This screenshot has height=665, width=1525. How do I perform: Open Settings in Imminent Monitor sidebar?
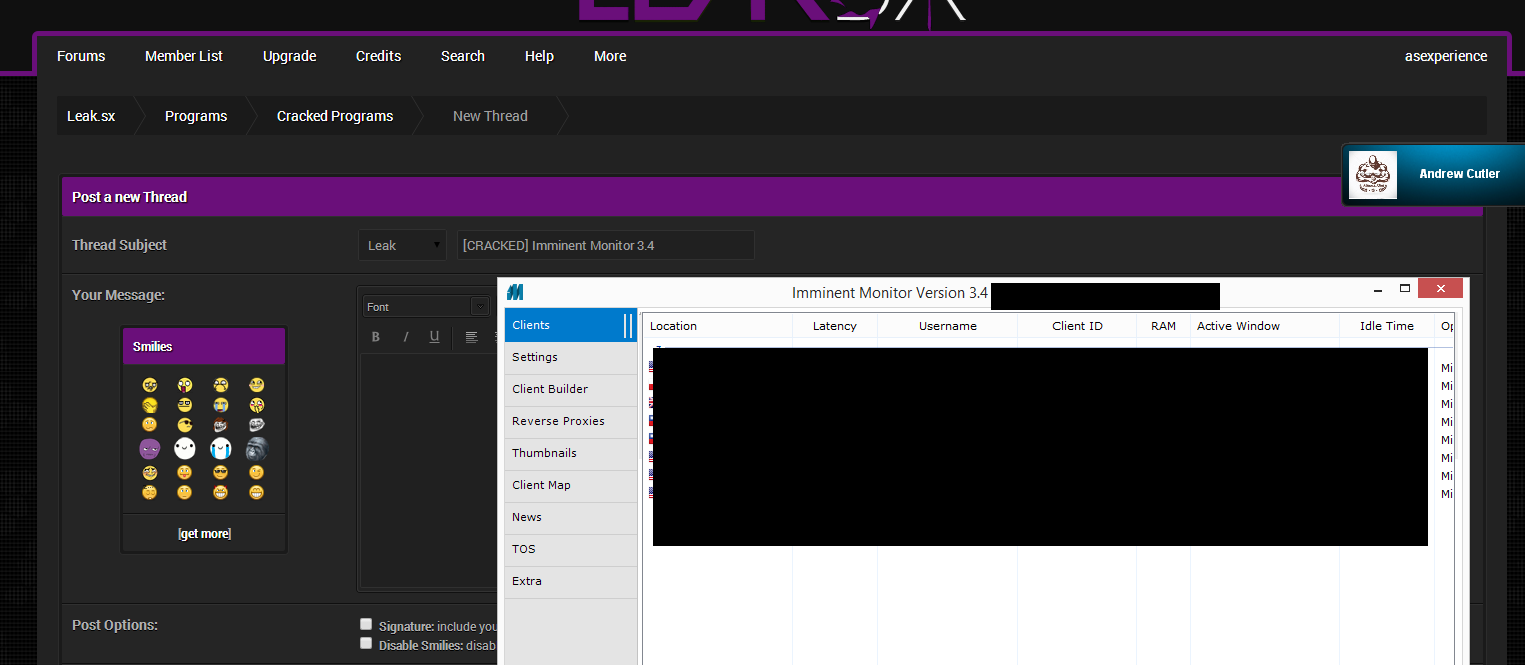pos(570,357)
